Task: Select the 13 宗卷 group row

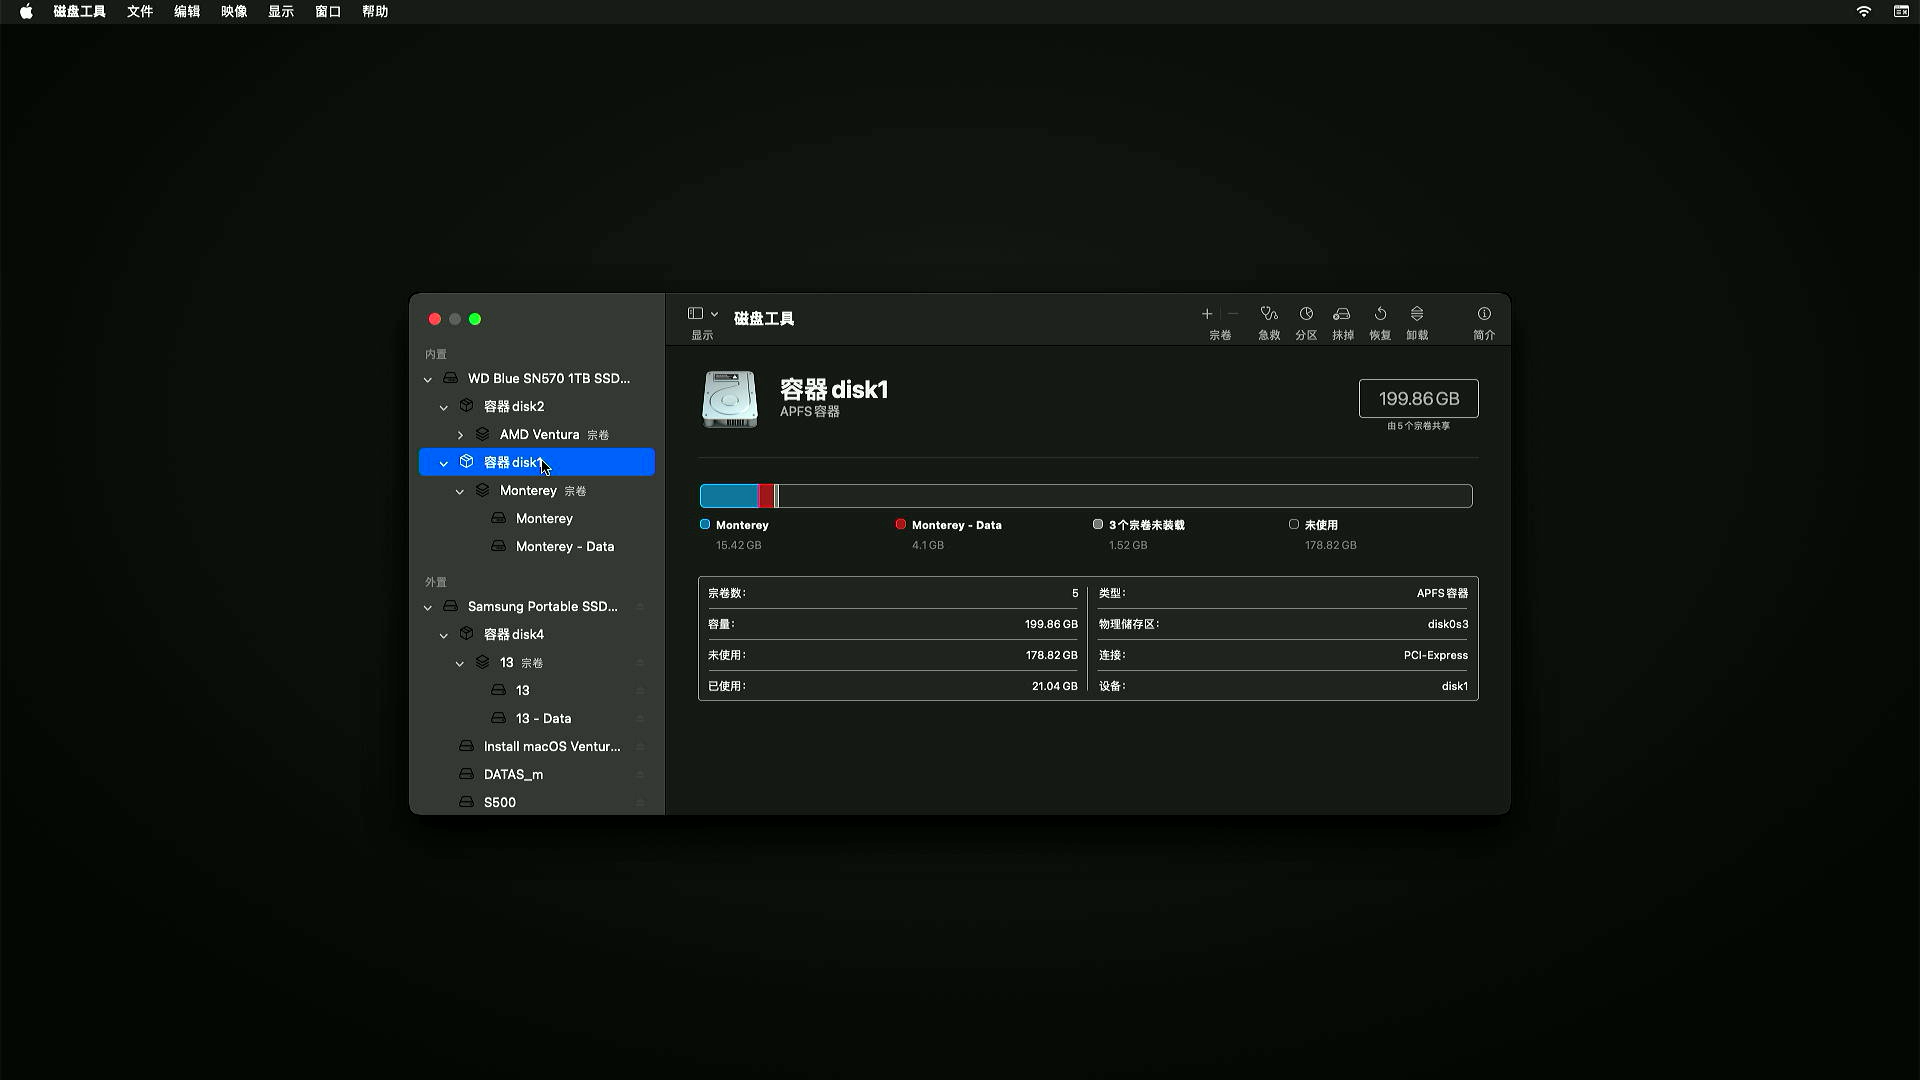Action: click(537, 663)
